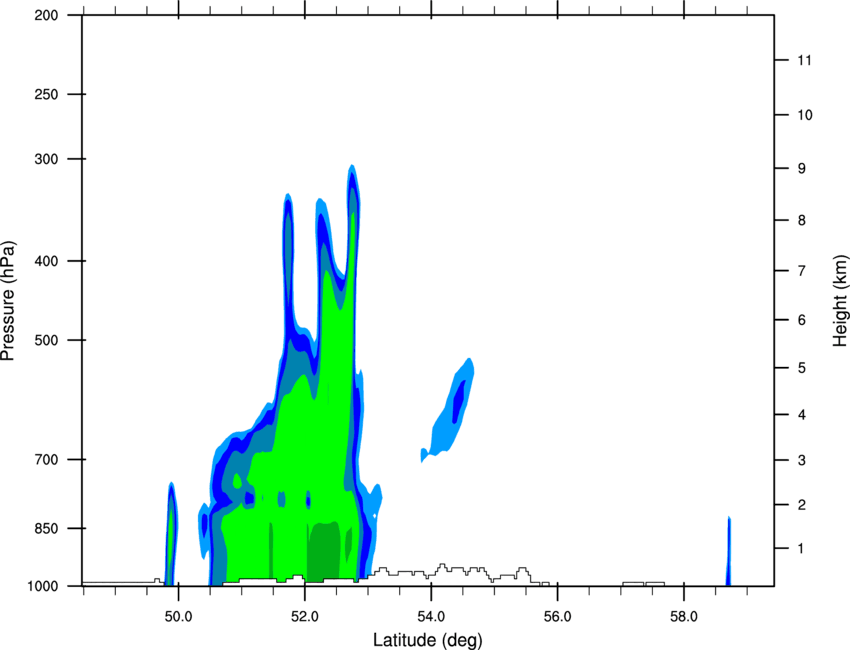
Task: Select the 250 pressure tick label
Action: (x=46, y=95)
